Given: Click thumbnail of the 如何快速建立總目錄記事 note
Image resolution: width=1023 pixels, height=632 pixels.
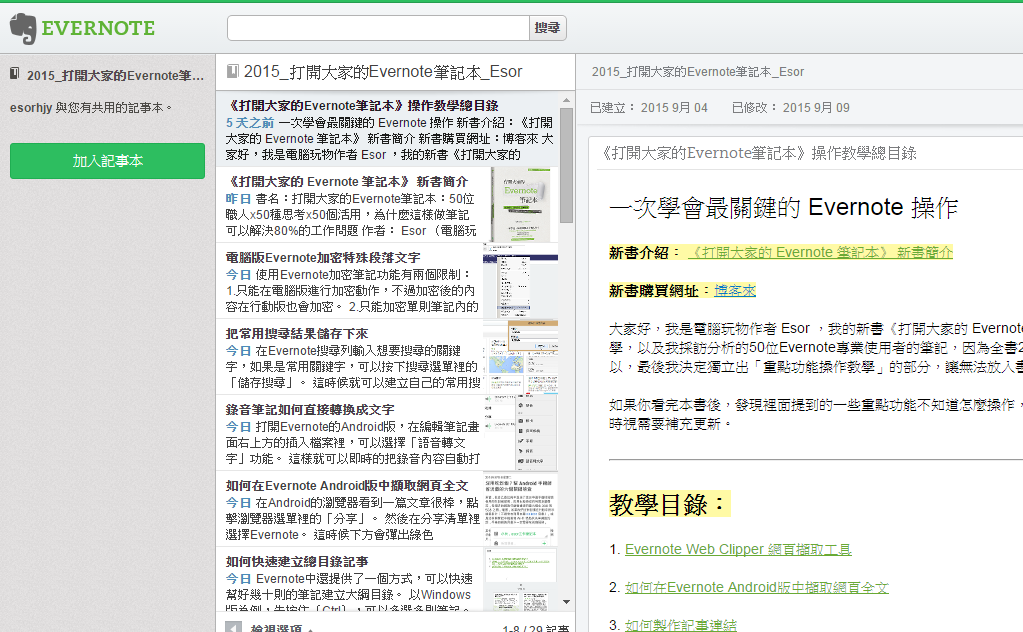Looking at the screenshot, I should (x=521, y=580).
